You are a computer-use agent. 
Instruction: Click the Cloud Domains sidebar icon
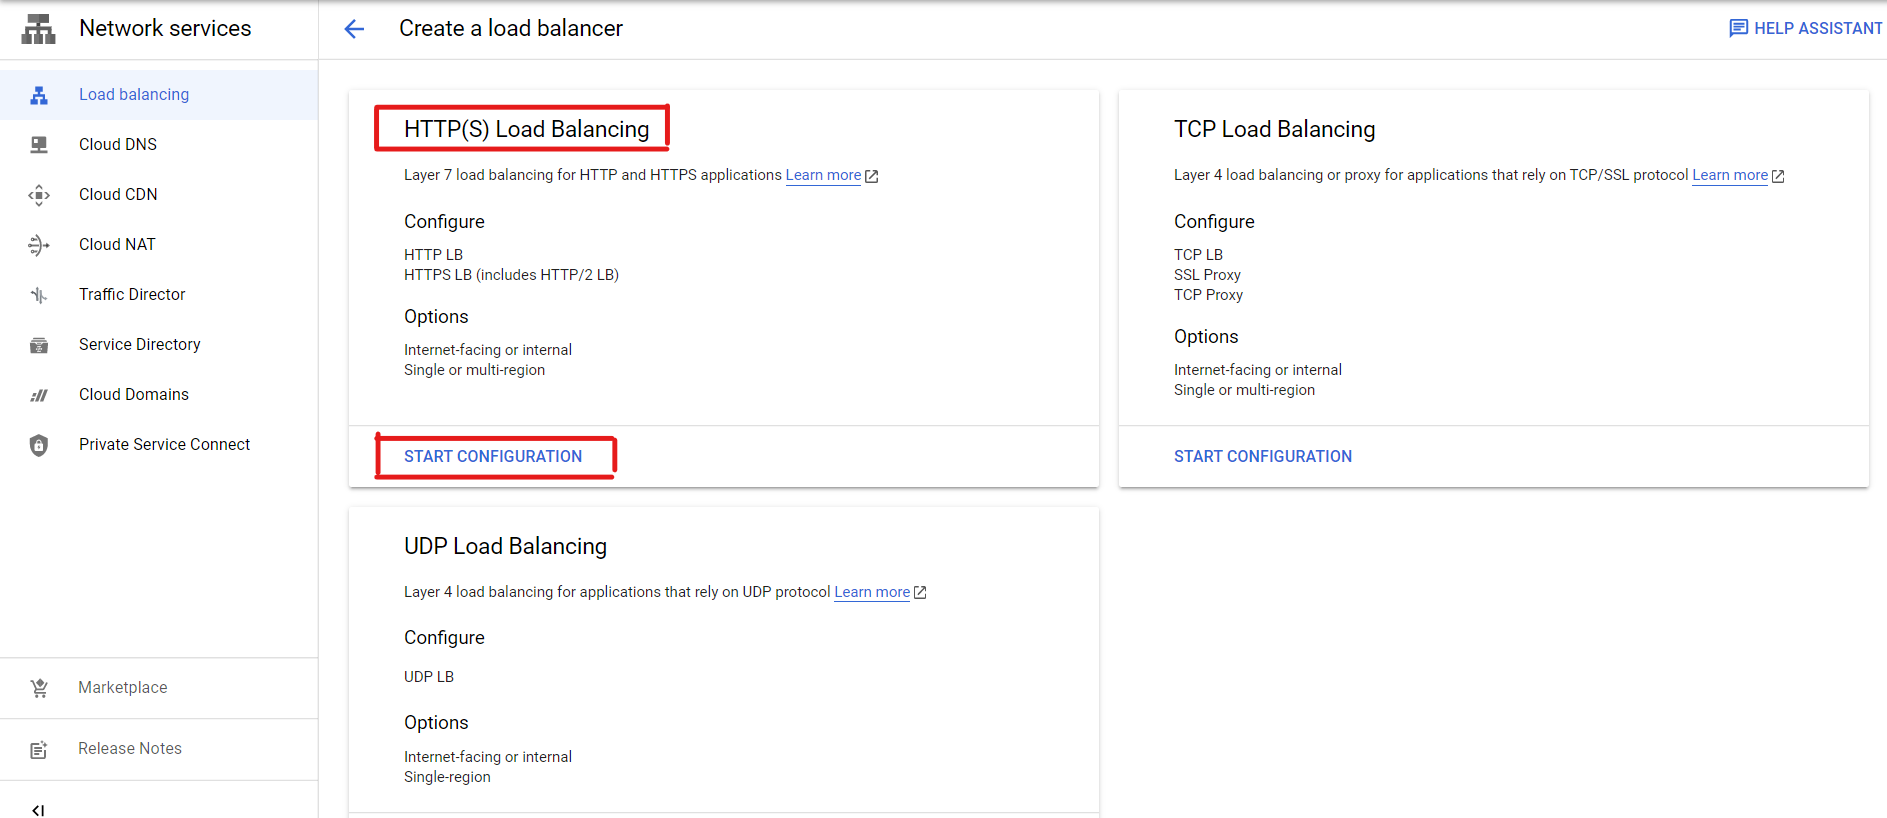click(39, 395)
